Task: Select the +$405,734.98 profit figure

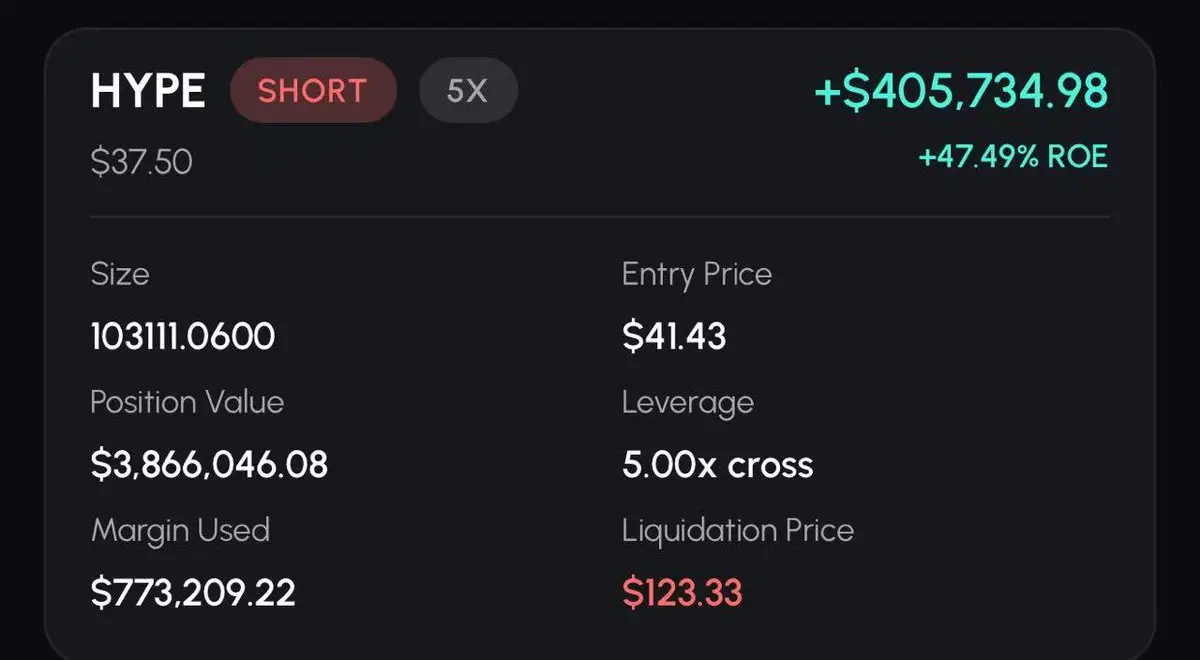Action: [x=961, y=91]
